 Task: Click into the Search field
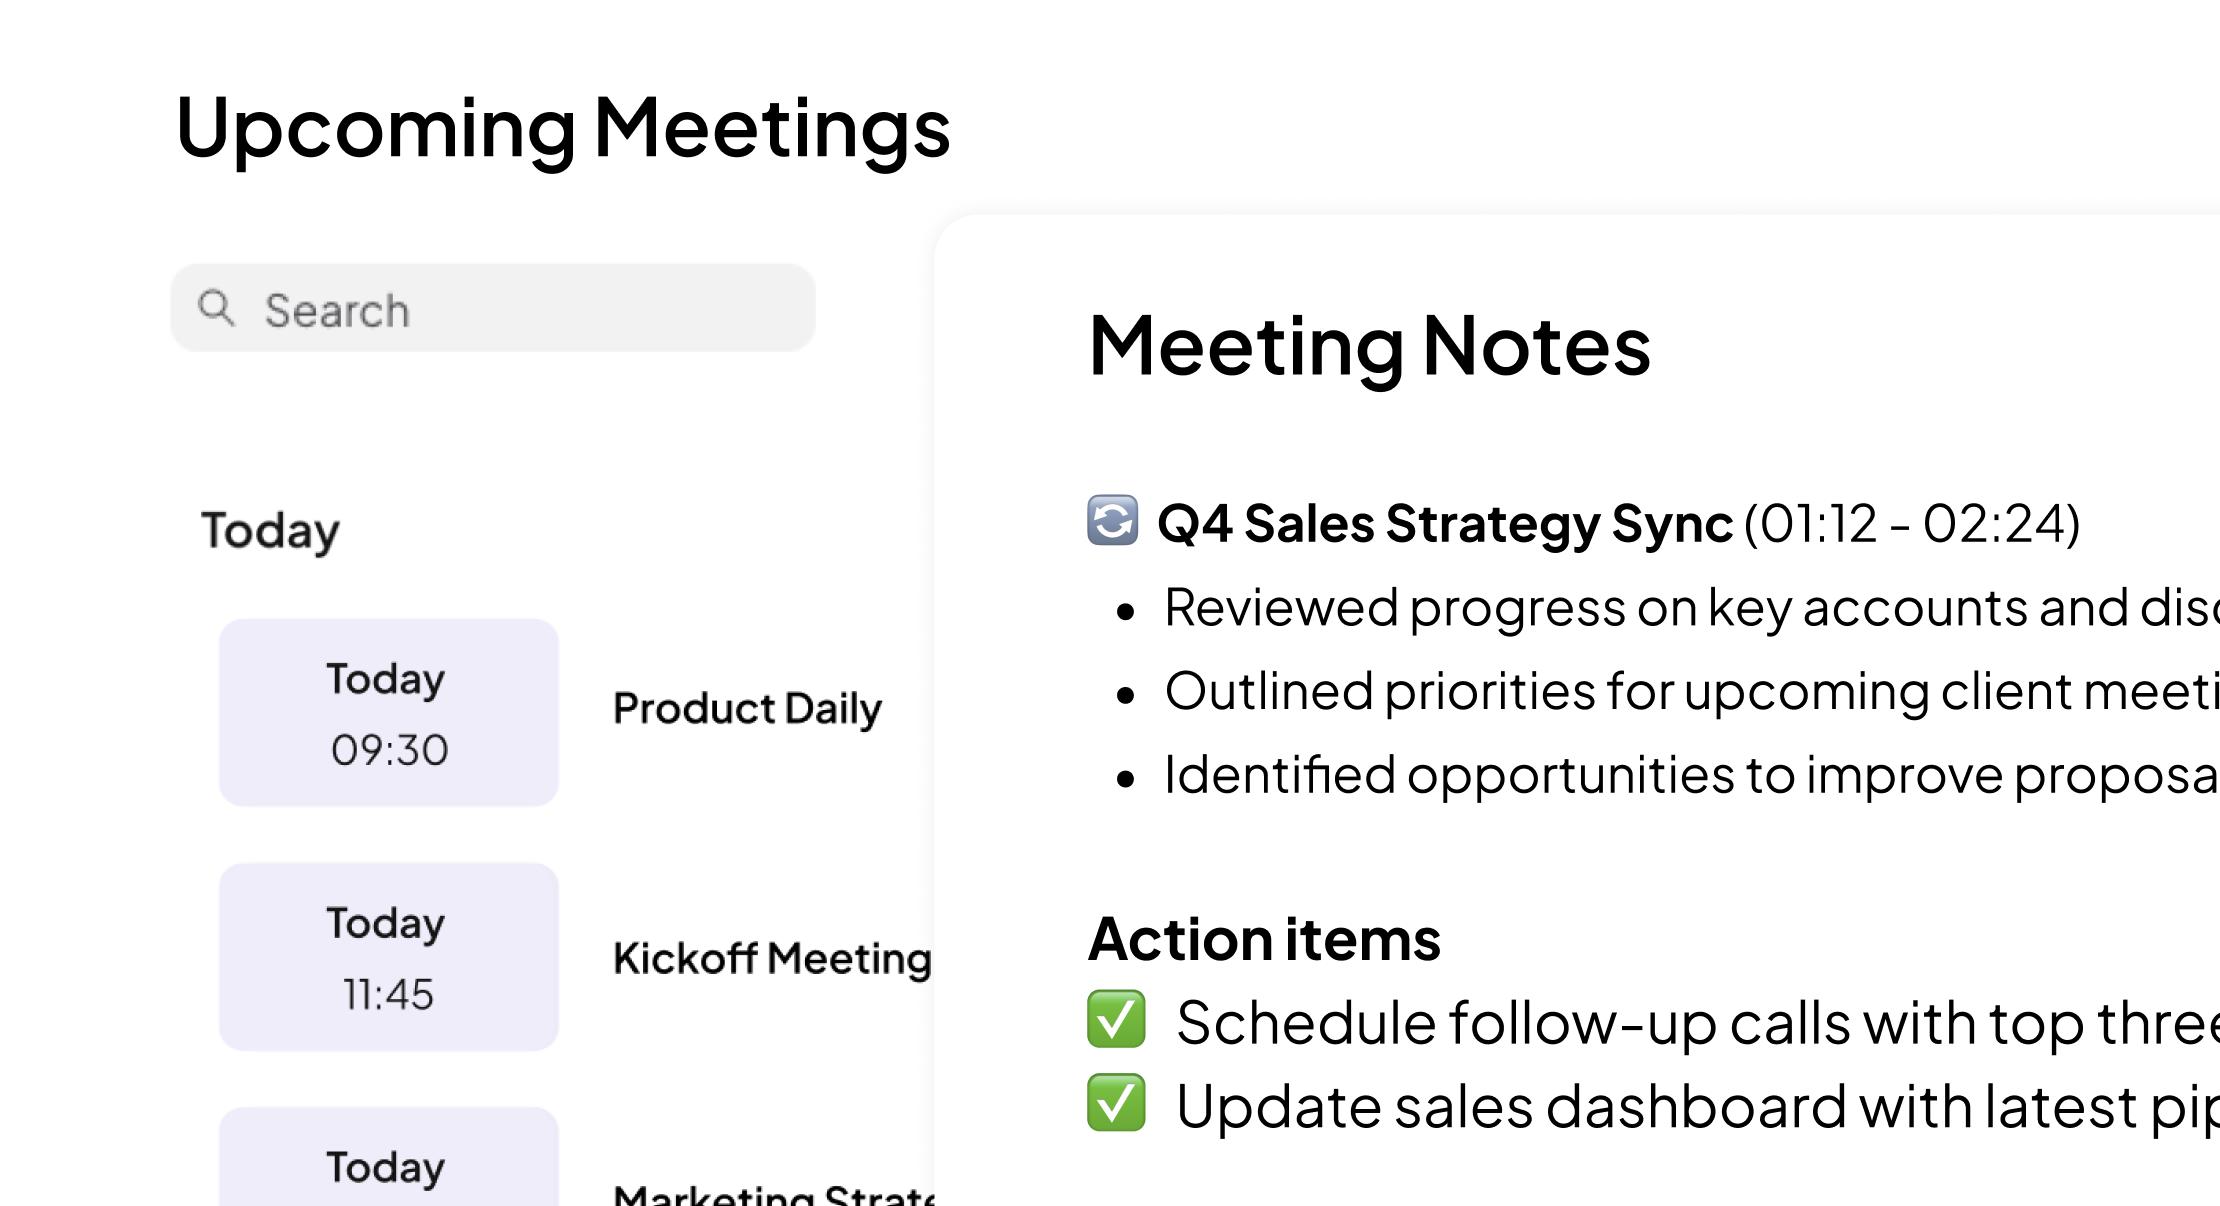pos(493,308)
